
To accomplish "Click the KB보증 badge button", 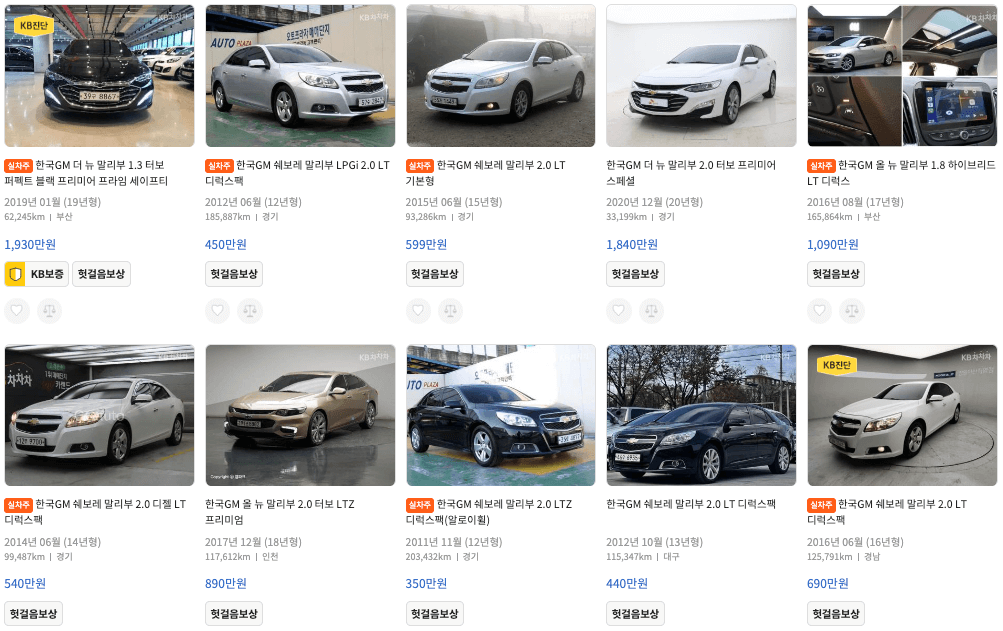I will coord(36,274).
